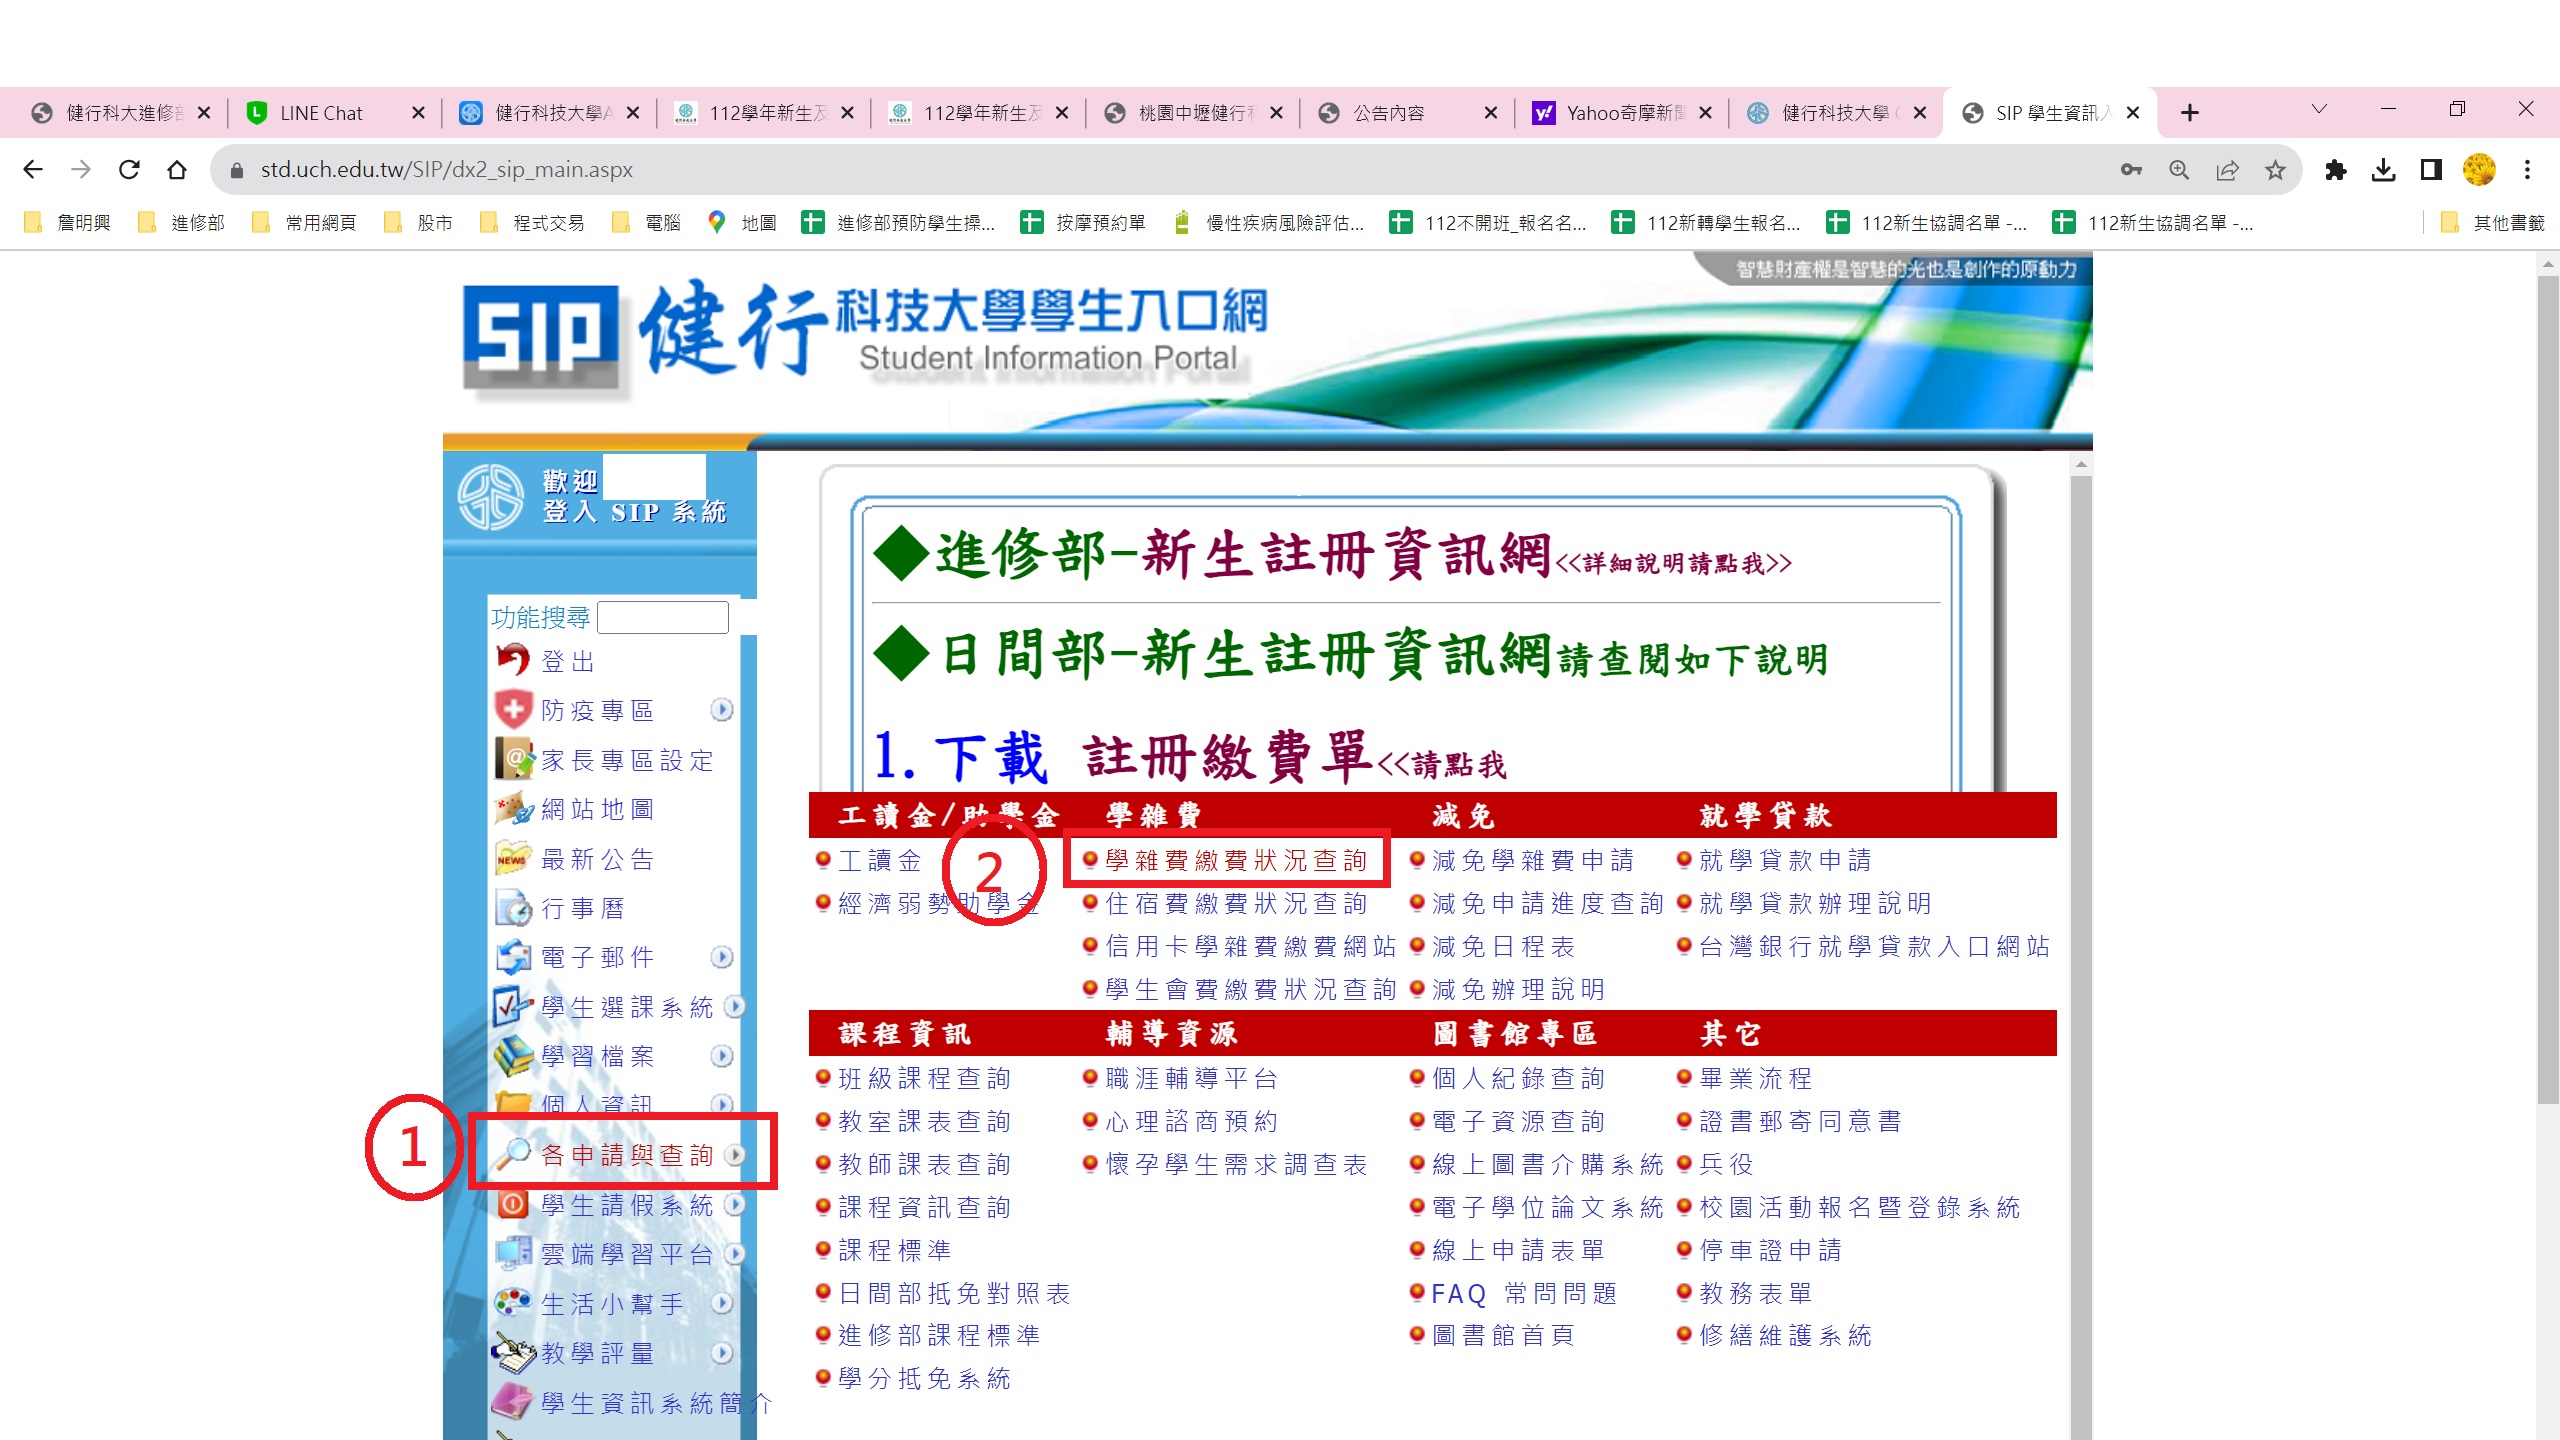Screen dimensions: 2560x1440
Task: Expand the 電子郵件 submenu arrow
Action: coord(722,957)
